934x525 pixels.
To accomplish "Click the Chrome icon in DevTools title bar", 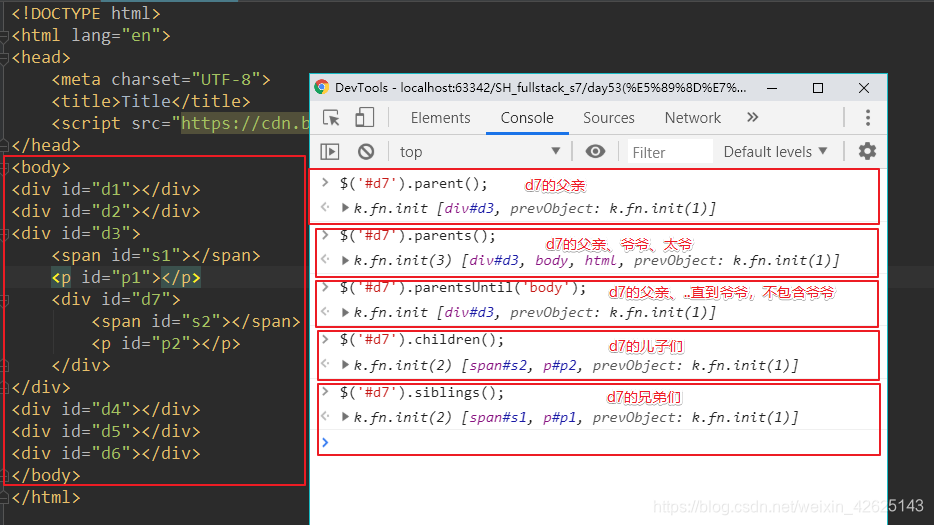I will [x=322, y=87].
